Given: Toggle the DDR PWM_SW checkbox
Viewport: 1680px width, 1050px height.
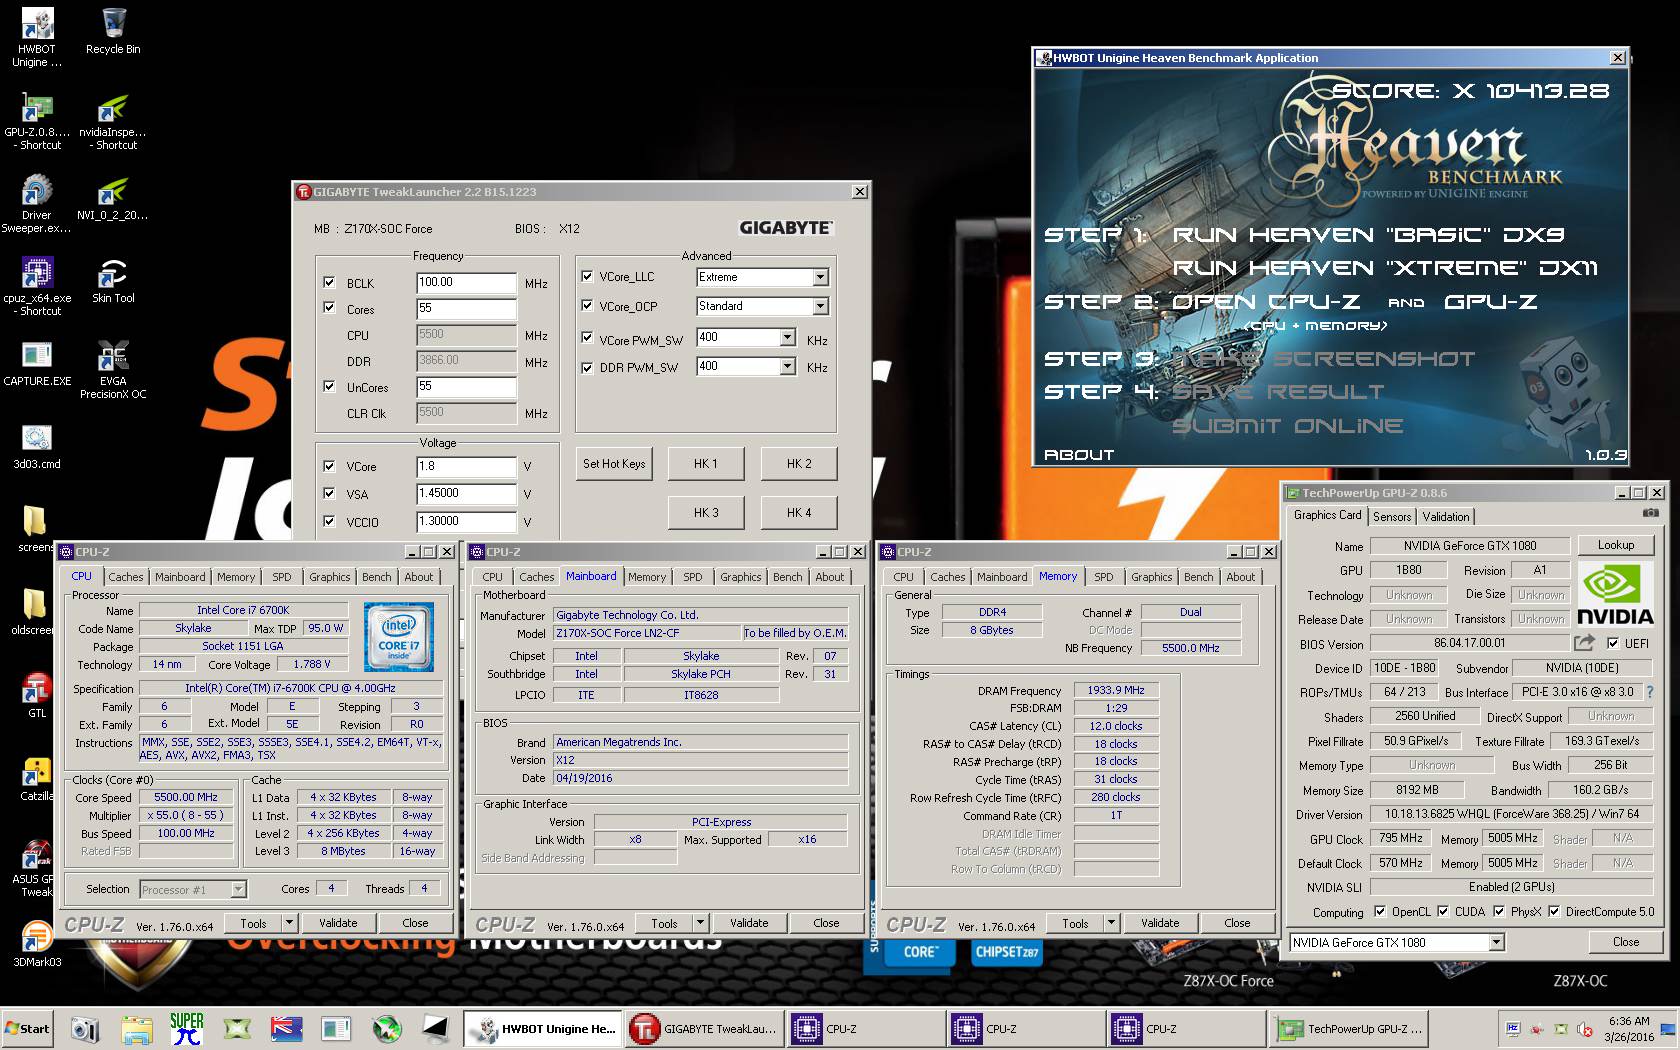Looking at the screenshot, I should [x=587, y=367].
